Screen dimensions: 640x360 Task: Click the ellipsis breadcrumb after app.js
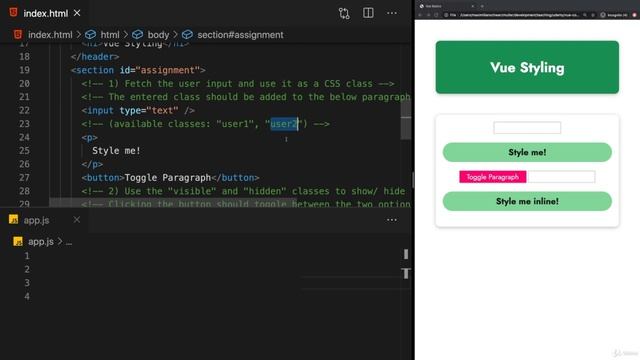69,242
